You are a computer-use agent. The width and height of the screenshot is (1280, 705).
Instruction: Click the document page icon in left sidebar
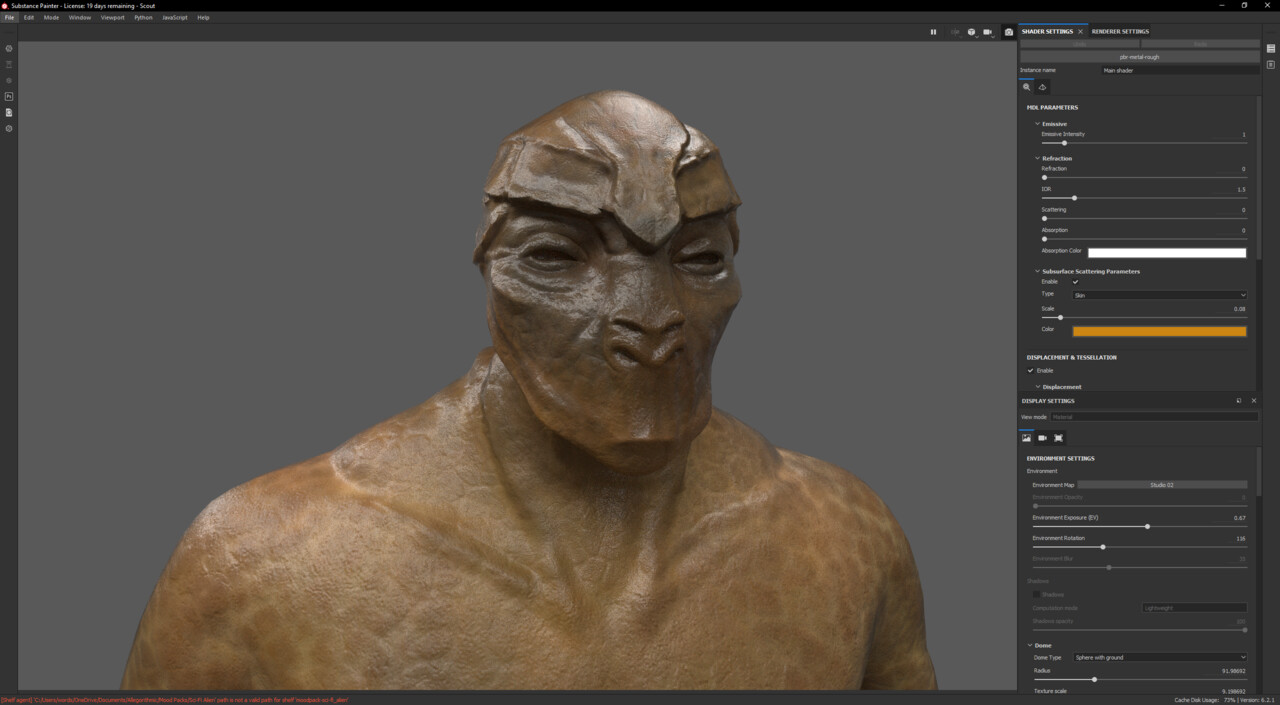point(9,112)
